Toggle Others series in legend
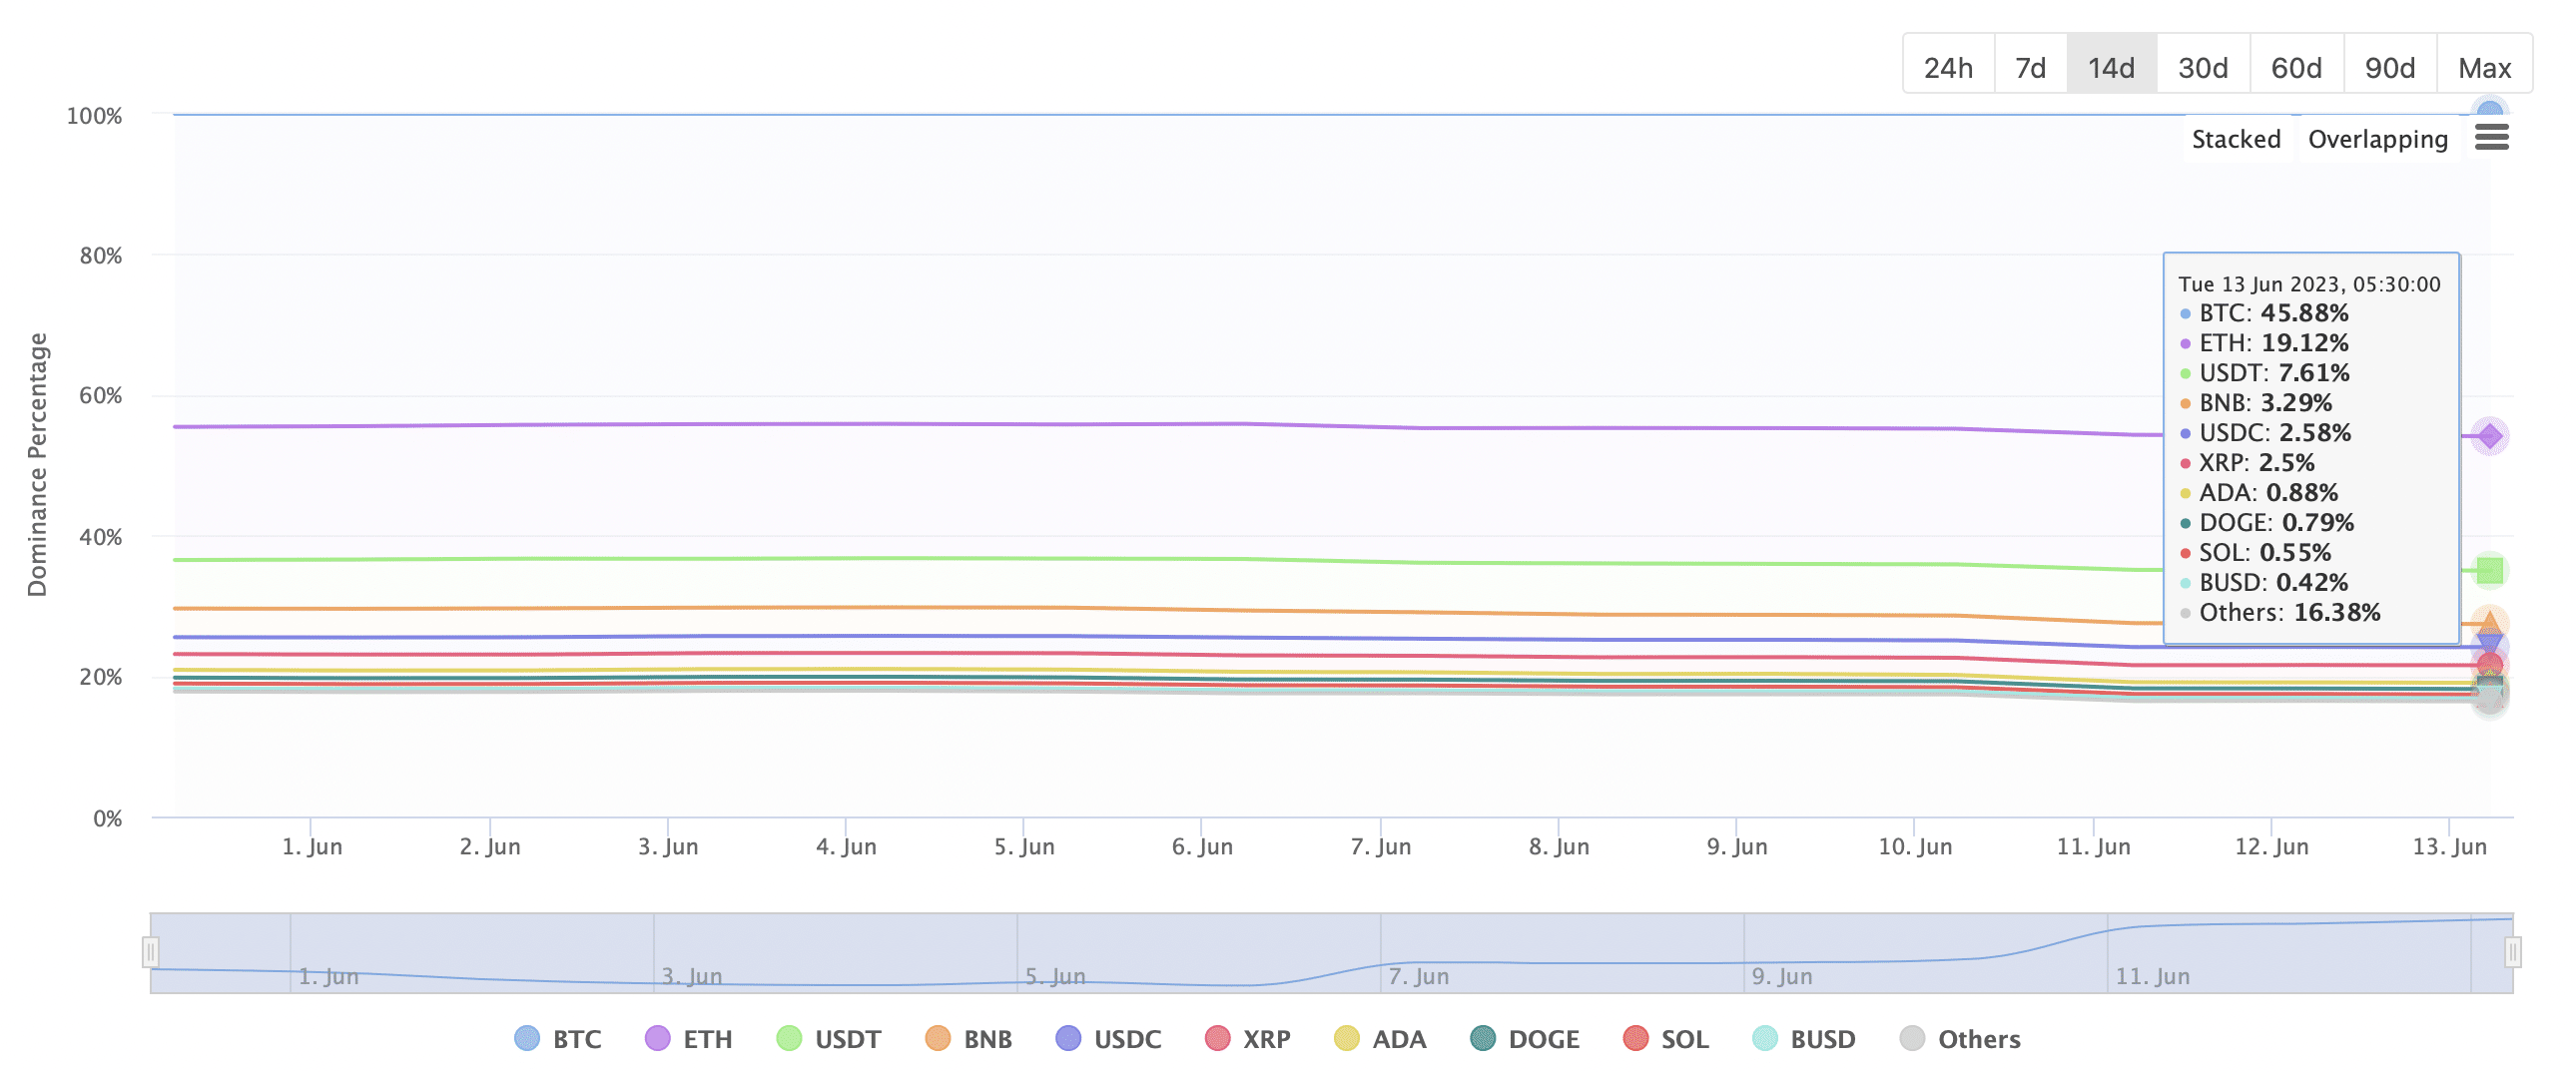 tap(1960, 1039)
